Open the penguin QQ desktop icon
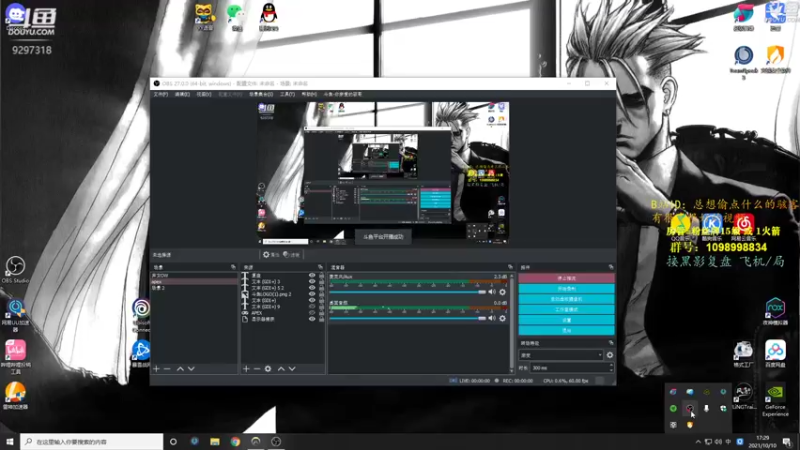The height and width of the screenshot is (450, 800). [x=268, y=17]
